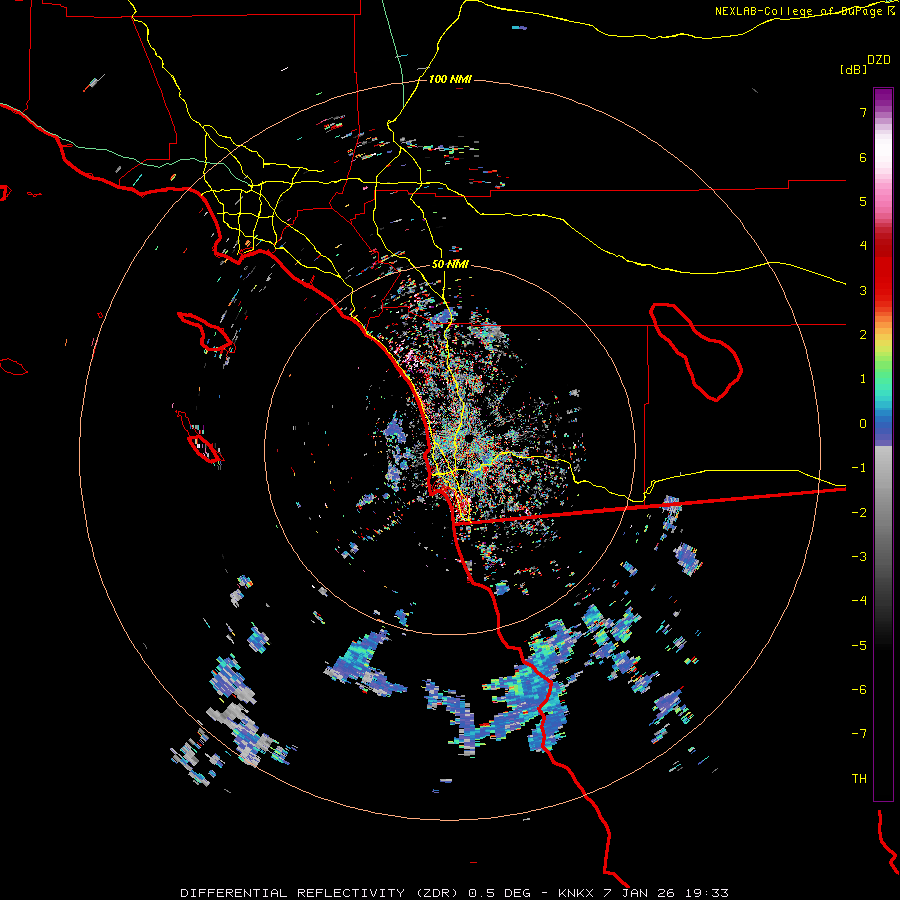
Task: Click the '-4' value on the color scale
Action: tap(859, 601)
